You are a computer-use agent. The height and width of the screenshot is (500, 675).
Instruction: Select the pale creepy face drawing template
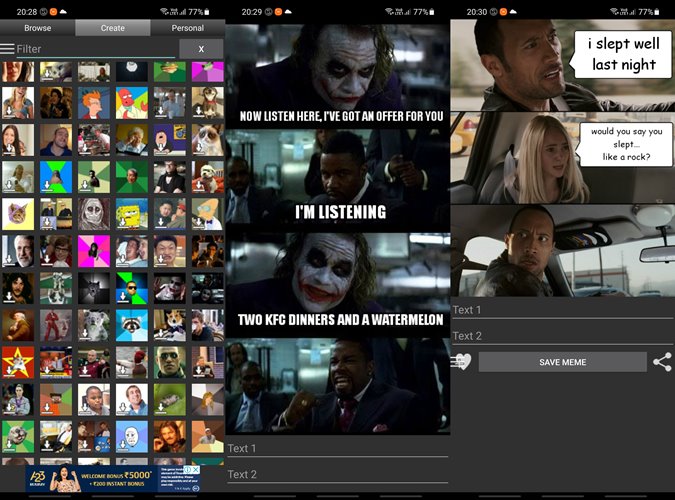point(94,214)
